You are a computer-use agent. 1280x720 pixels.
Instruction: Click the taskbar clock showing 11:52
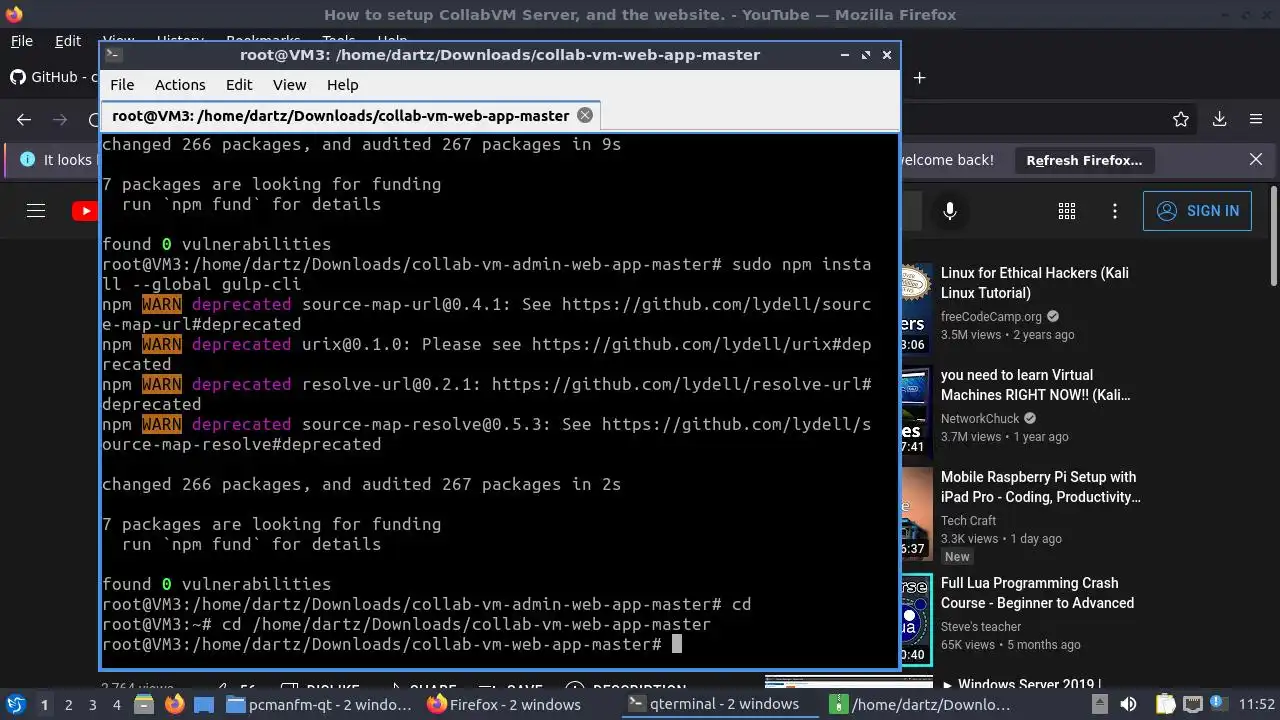pyautogui.click(x=1256, y=705)
